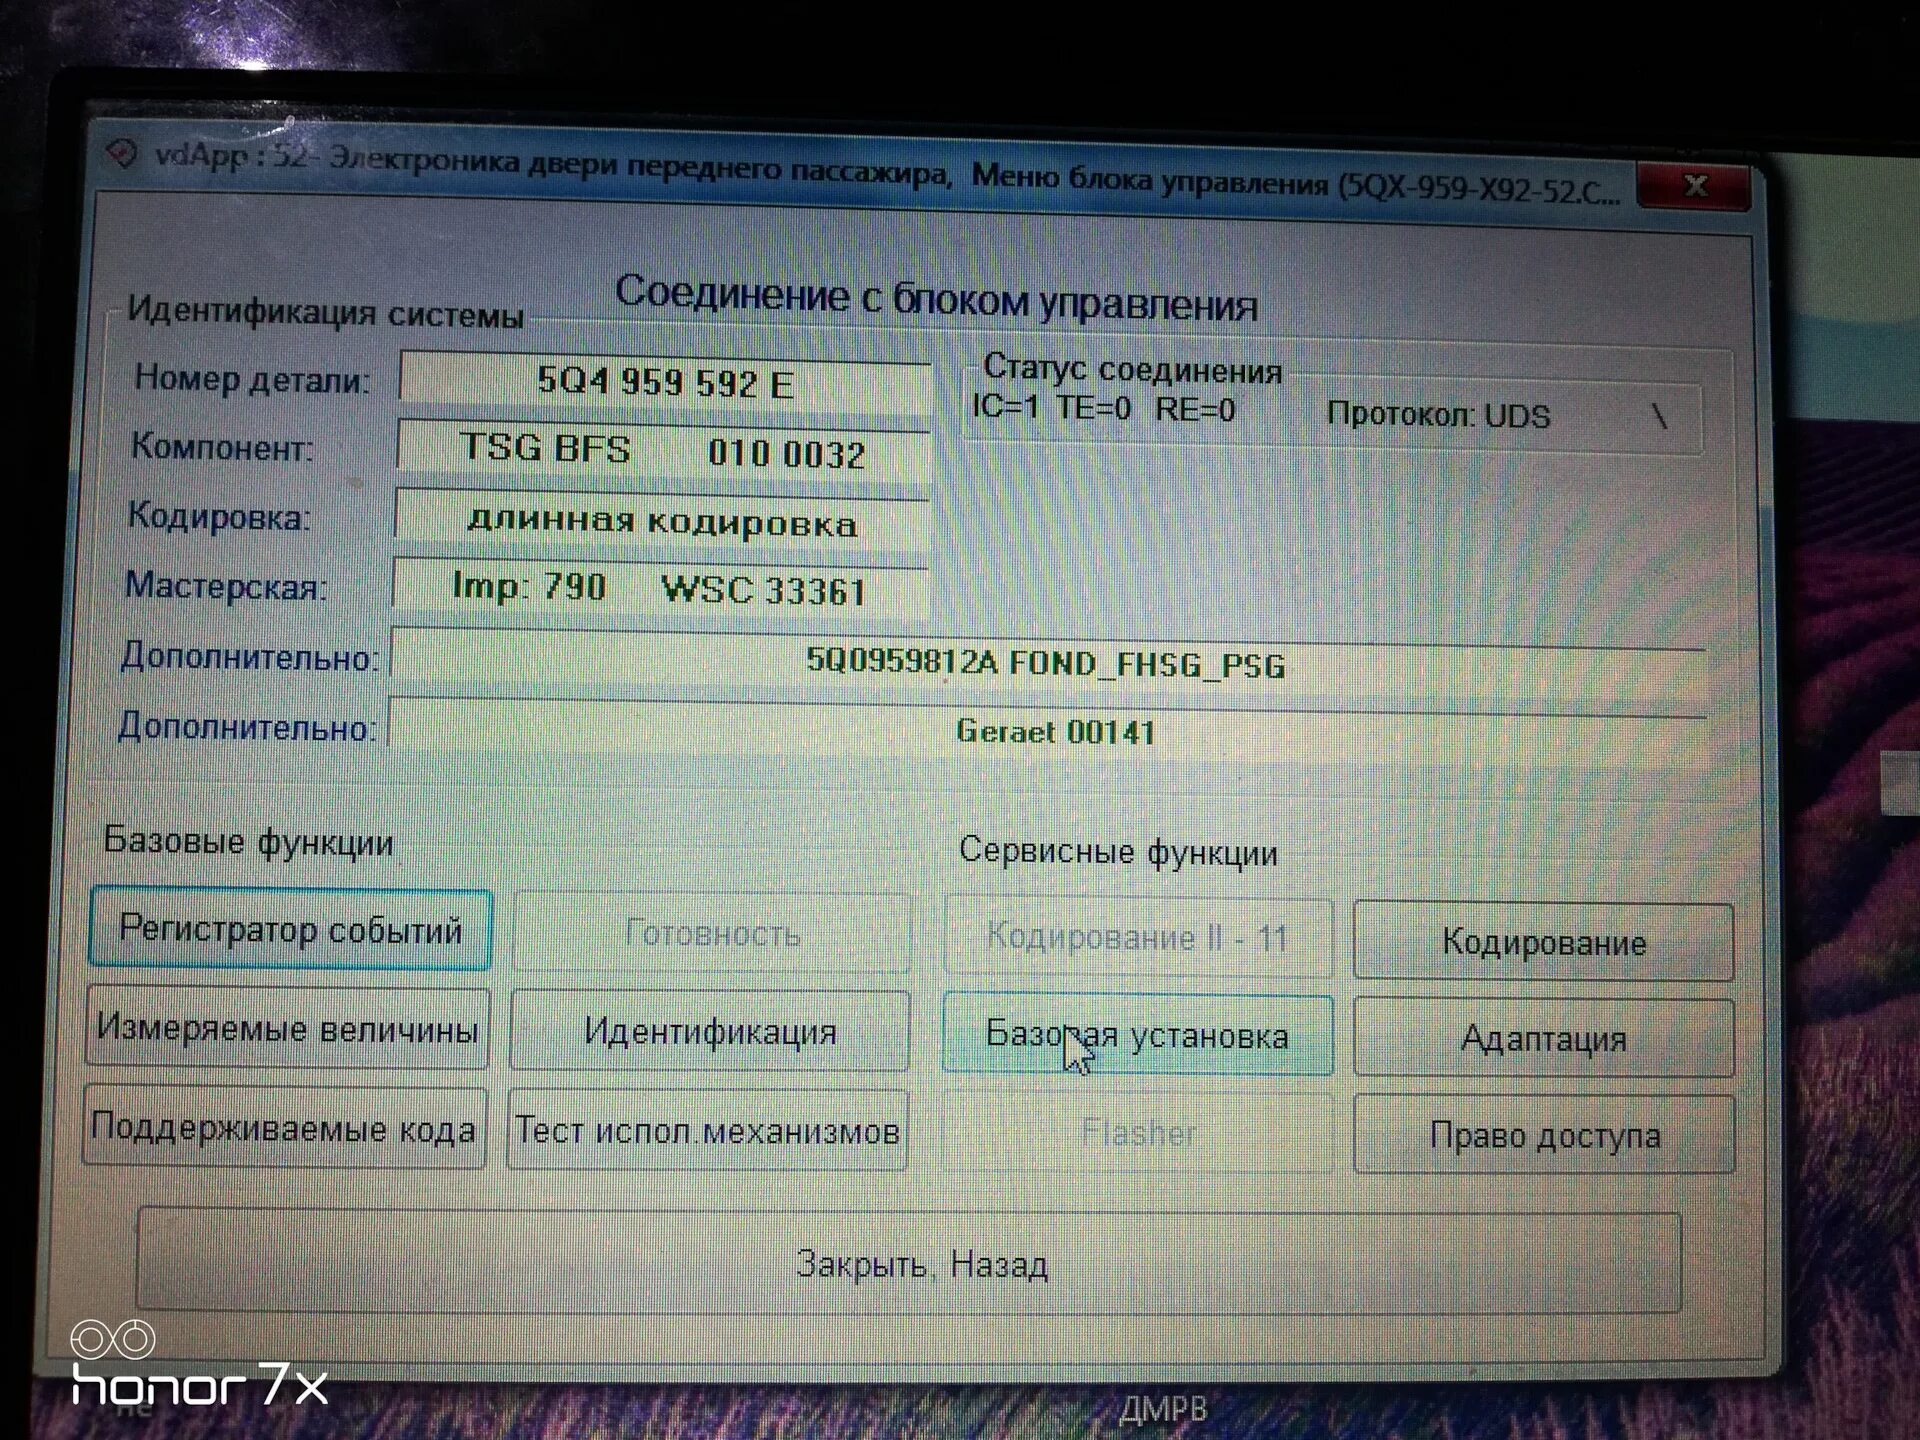Open Адаптация function
1920x1440 pixels.
coord(1543,1039)
